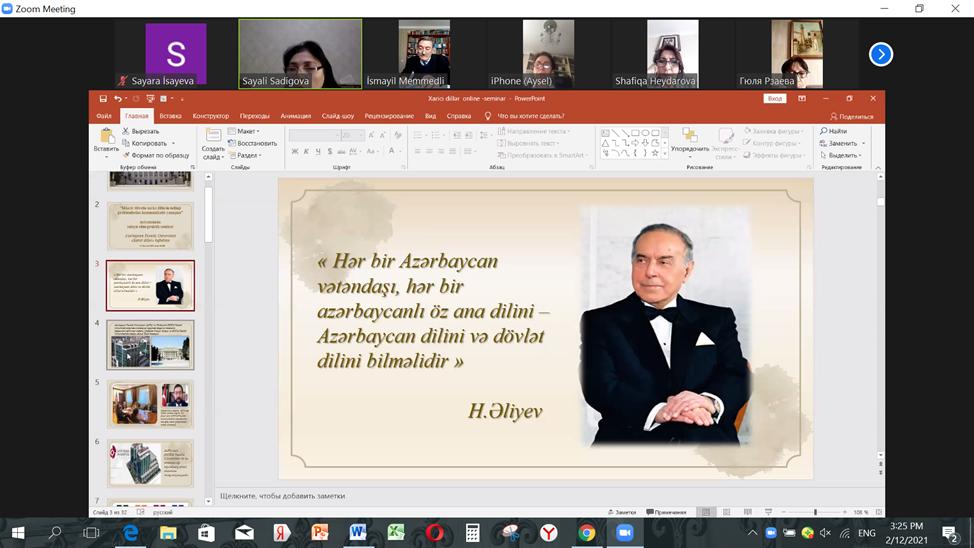The image size is (974, 548).
Task: Open Word from Windows taskbar
Action: 358,533
